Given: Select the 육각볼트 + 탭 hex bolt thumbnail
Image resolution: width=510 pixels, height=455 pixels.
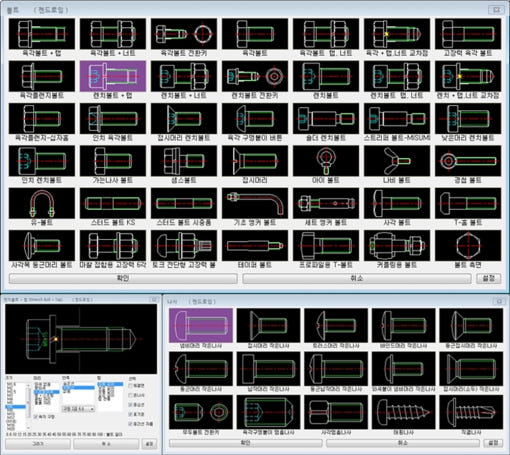Looking at the screenshot, I should (x=42, y=34).
